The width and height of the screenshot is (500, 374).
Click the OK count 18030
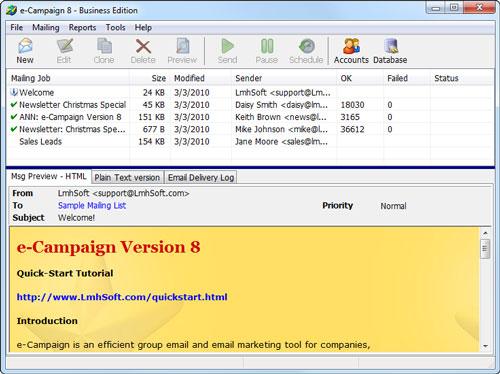pyautogui.click(x=352, y=105)
